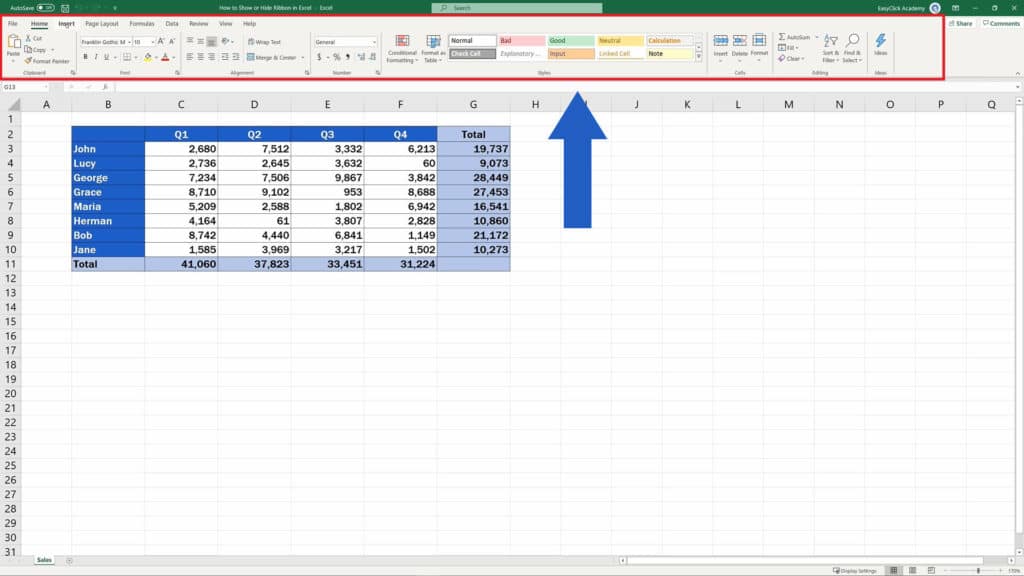Open the Font Size dropdown
Screen dimensions: 1024x576
152,41
